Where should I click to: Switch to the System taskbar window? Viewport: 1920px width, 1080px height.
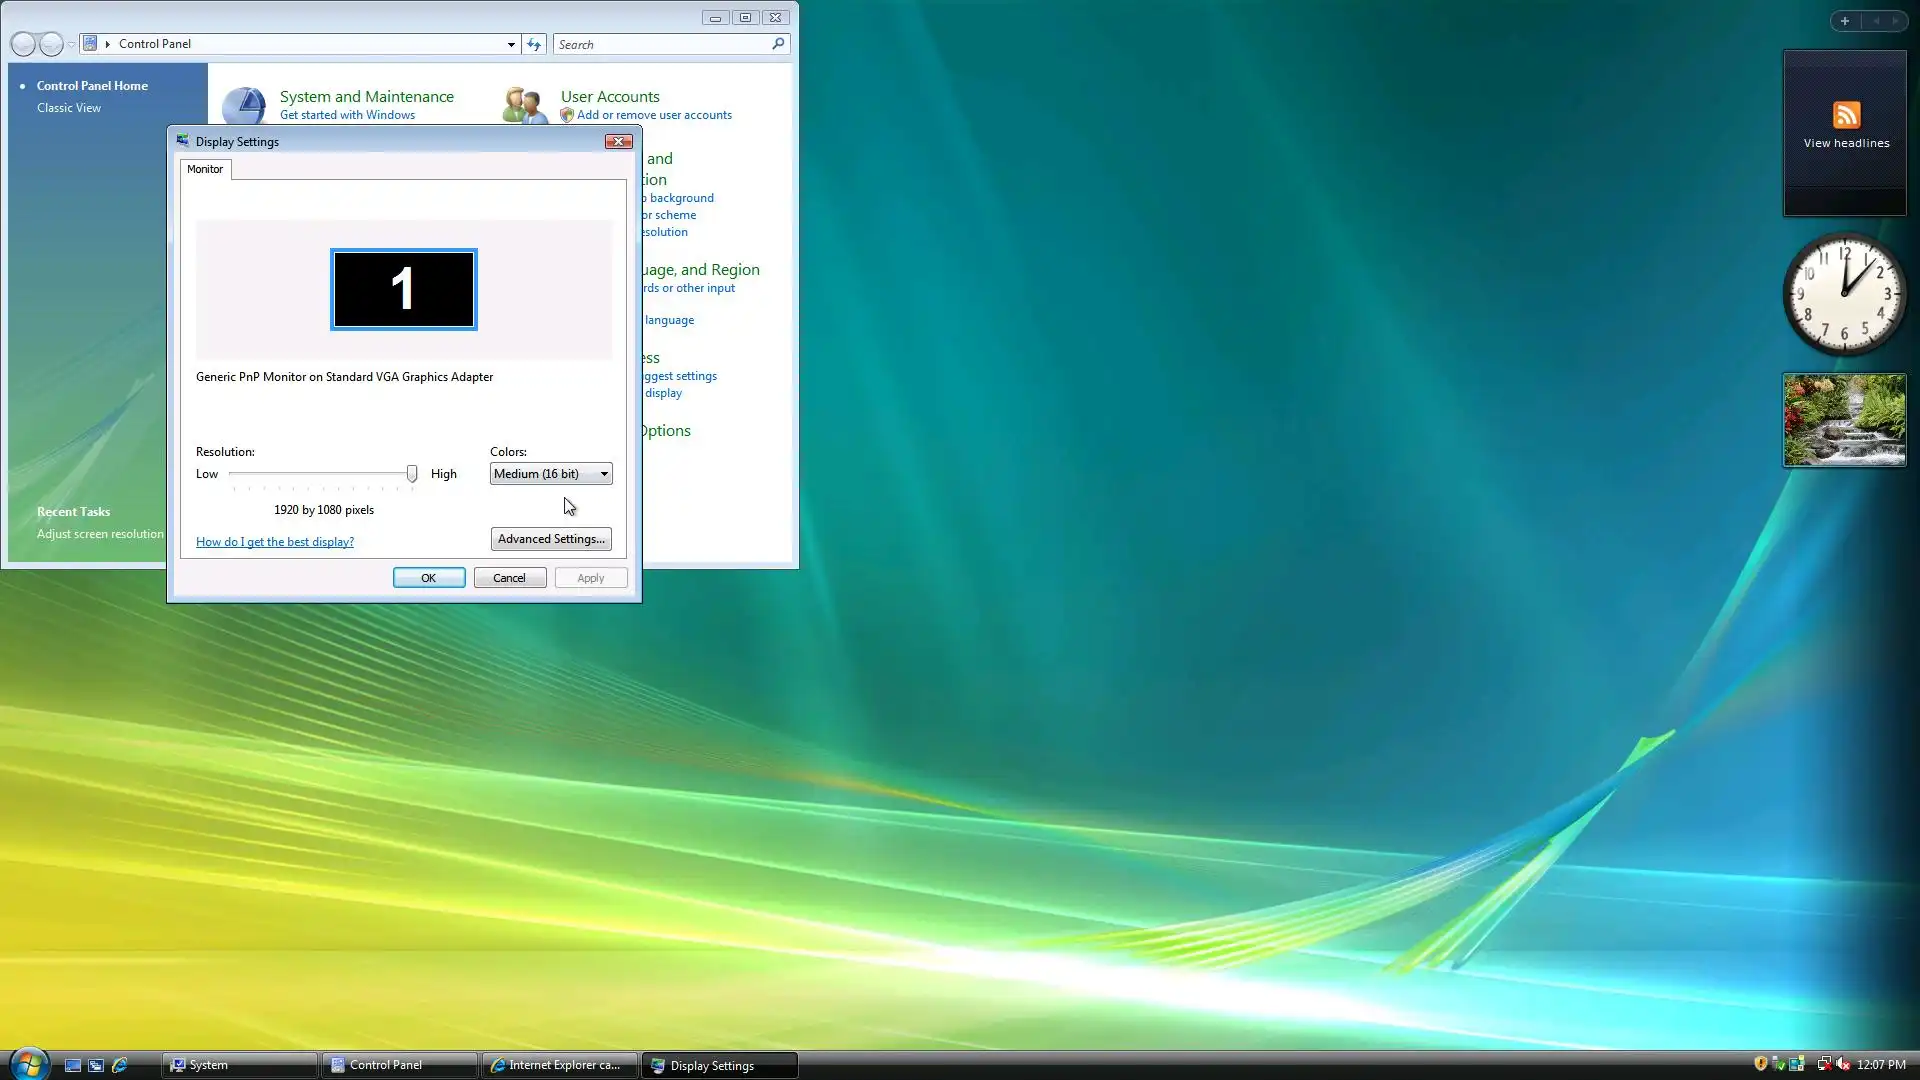pyautogui.click(x=240, y=1065)
